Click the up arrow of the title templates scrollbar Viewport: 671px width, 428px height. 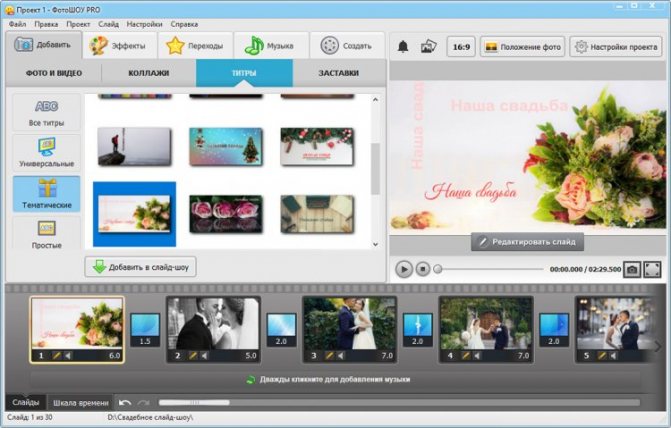[375, 100]
